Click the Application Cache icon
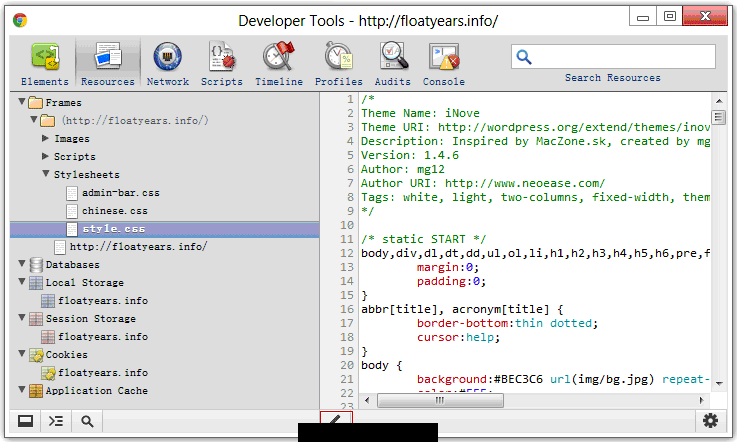This screenshot has height=442, width=737. [36, 391]
